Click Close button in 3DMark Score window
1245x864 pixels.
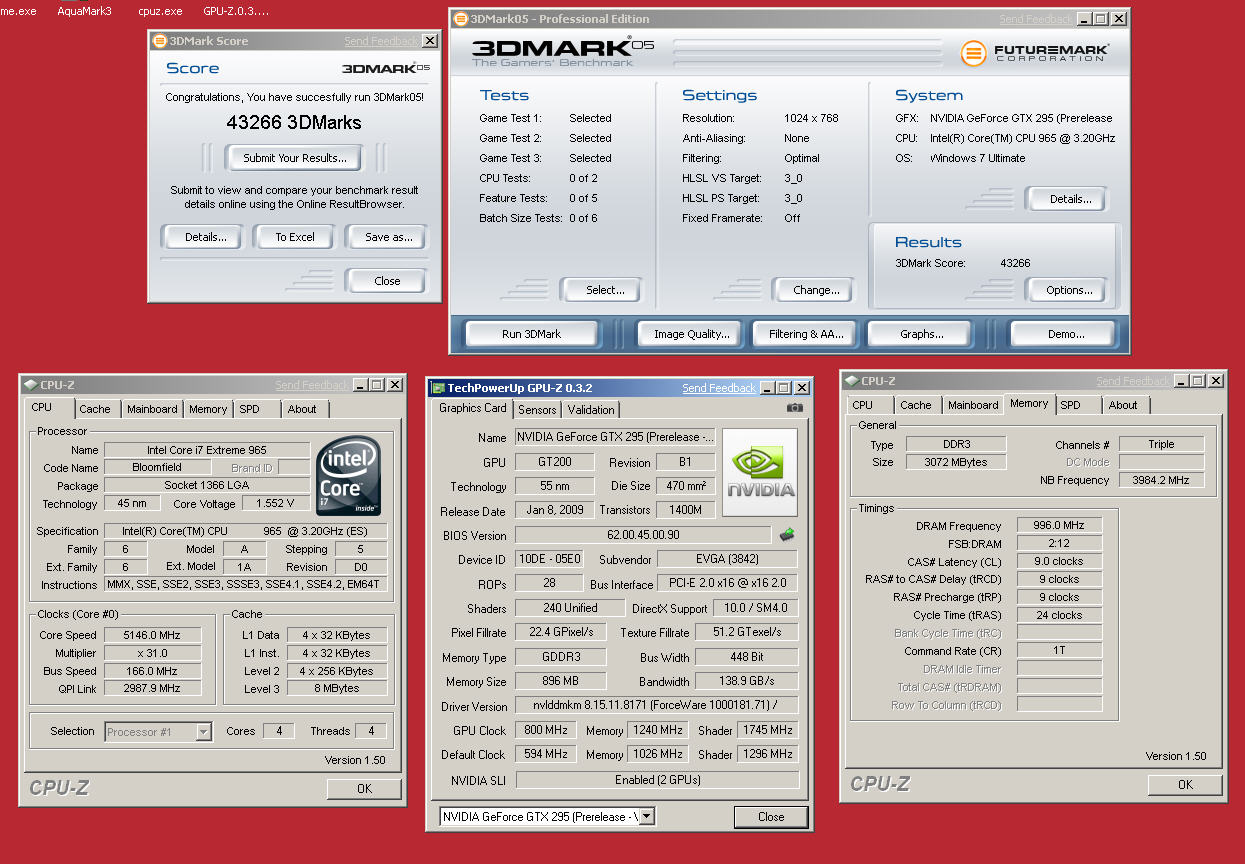coord(387,281)
